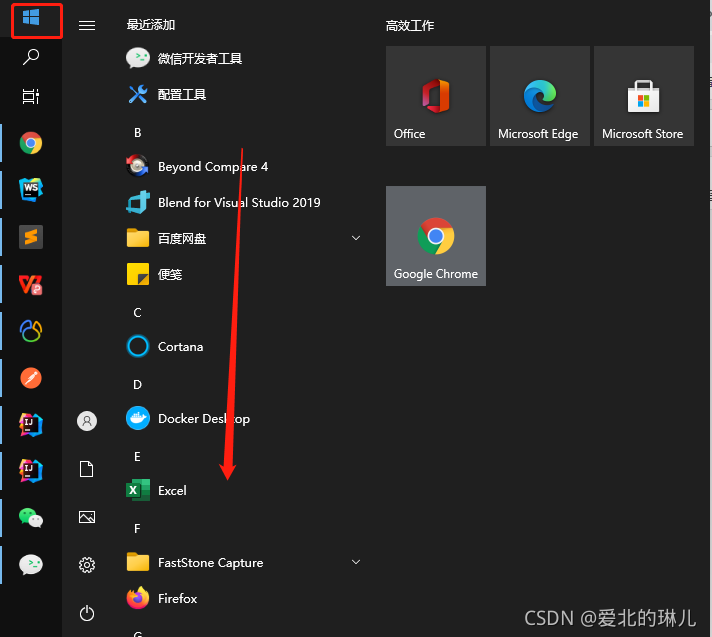Open Task View from the taskbar
This screenshot has height=637, width=712.
coord(31,96)
